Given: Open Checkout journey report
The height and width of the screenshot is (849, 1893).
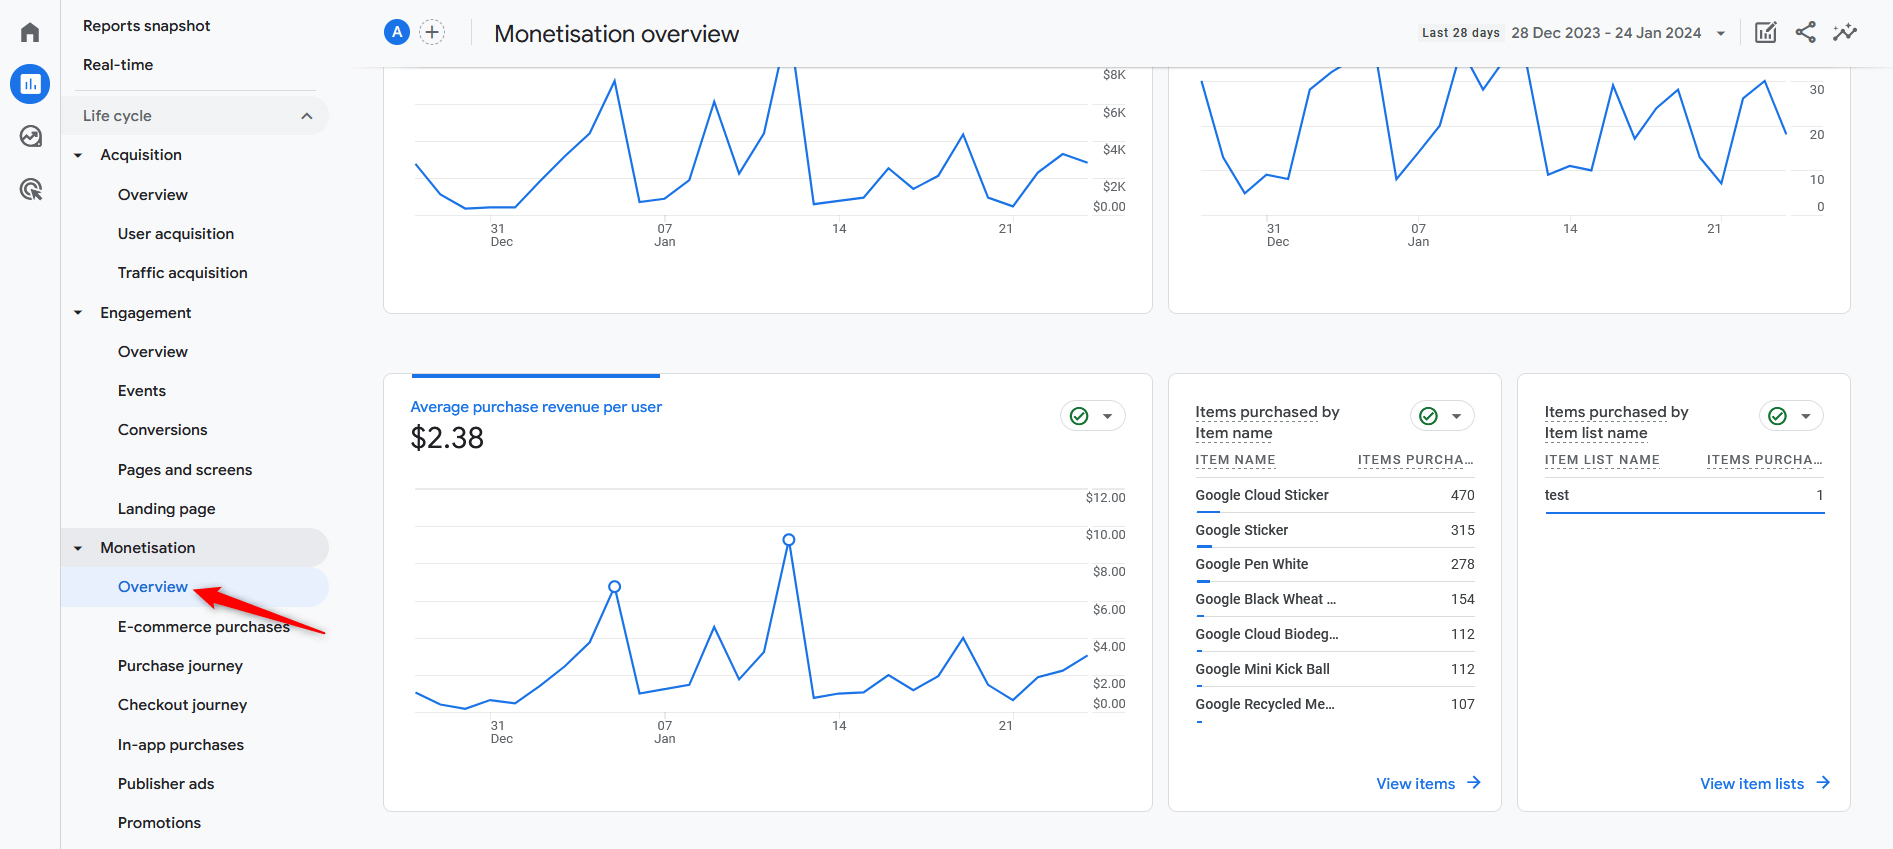Looking at the screenshot, I should point(182,705).
